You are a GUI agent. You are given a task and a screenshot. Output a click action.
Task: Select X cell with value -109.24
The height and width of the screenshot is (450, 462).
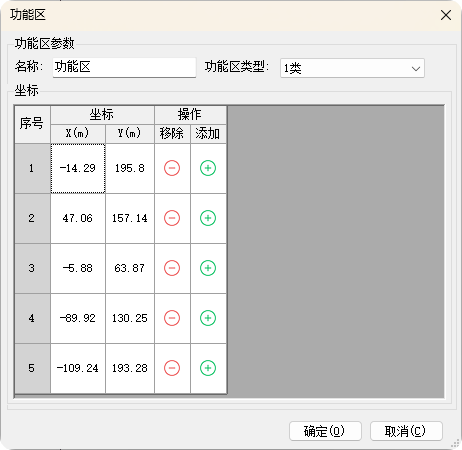78,368
